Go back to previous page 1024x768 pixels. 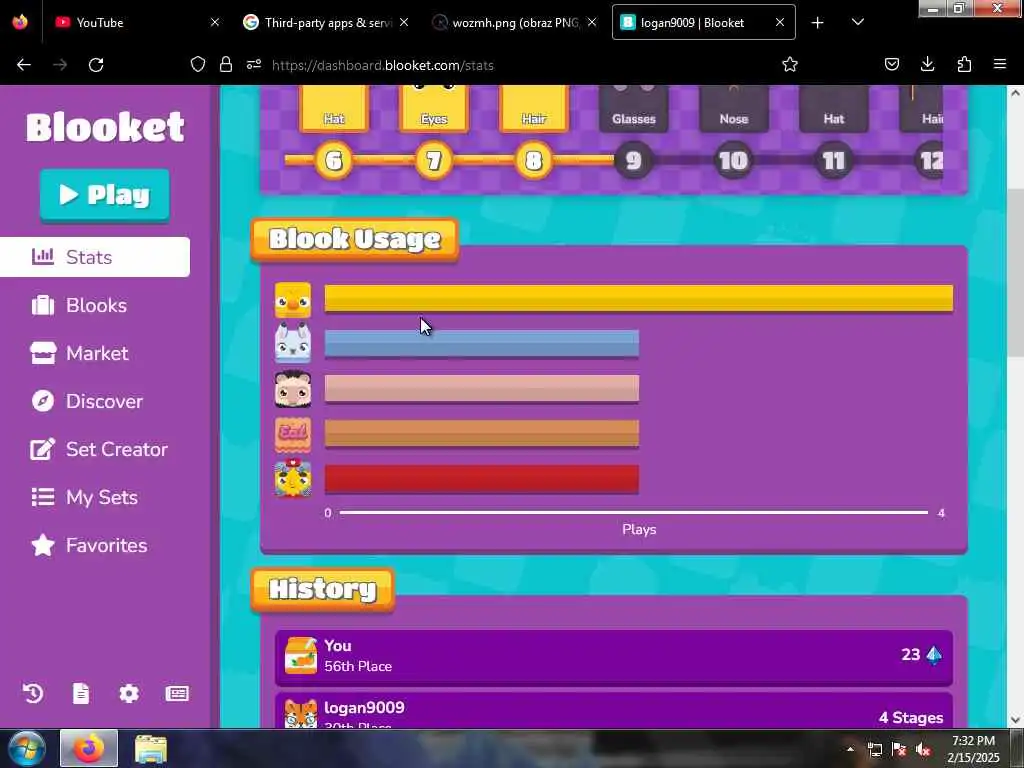[x=24, y=65]
